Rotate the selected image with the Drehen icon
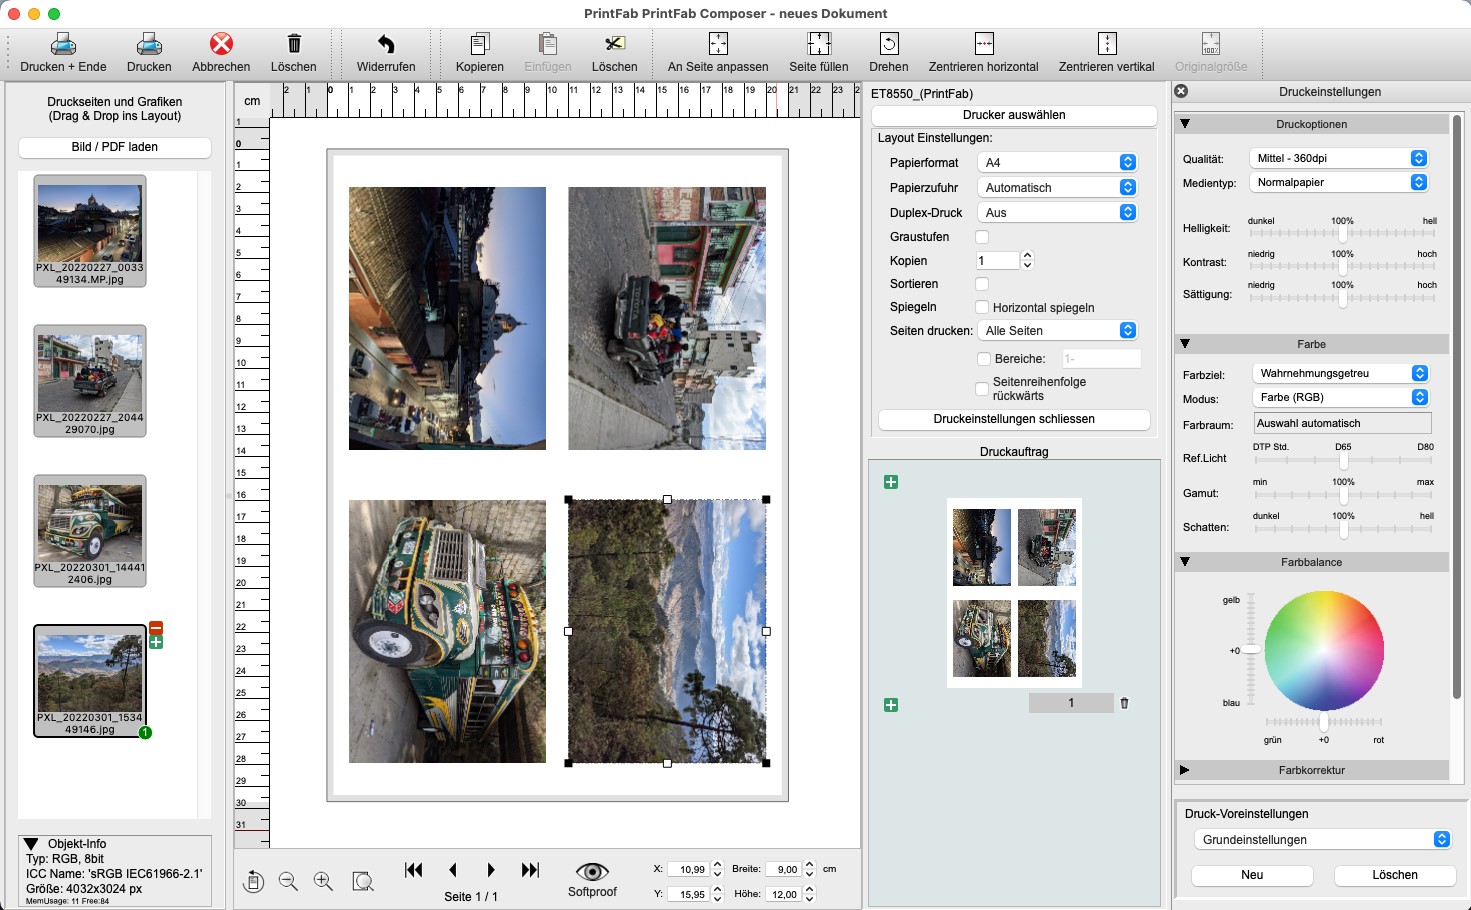The image size is (1471, 910). click(888, 45)
